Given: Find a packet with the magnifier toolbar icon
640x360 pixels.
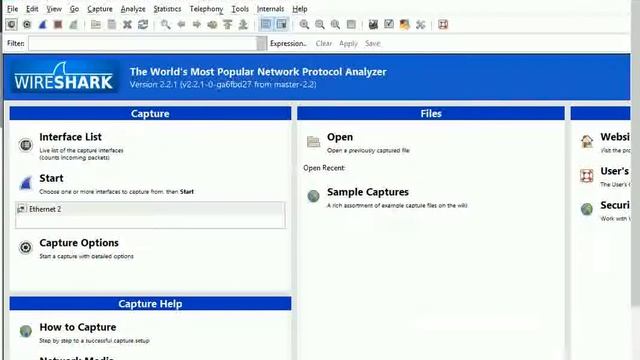Looking at the screenshot, I should pyautogui.click(x=165, y=24).
